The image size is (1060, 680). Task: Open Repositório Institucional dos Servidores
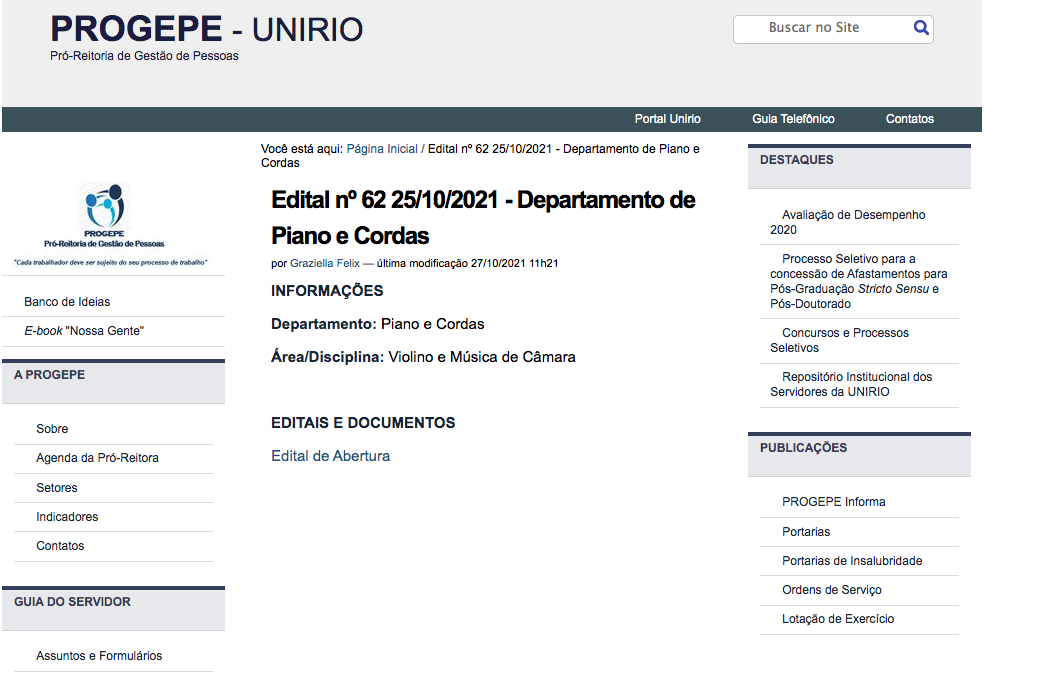(858, 384)
